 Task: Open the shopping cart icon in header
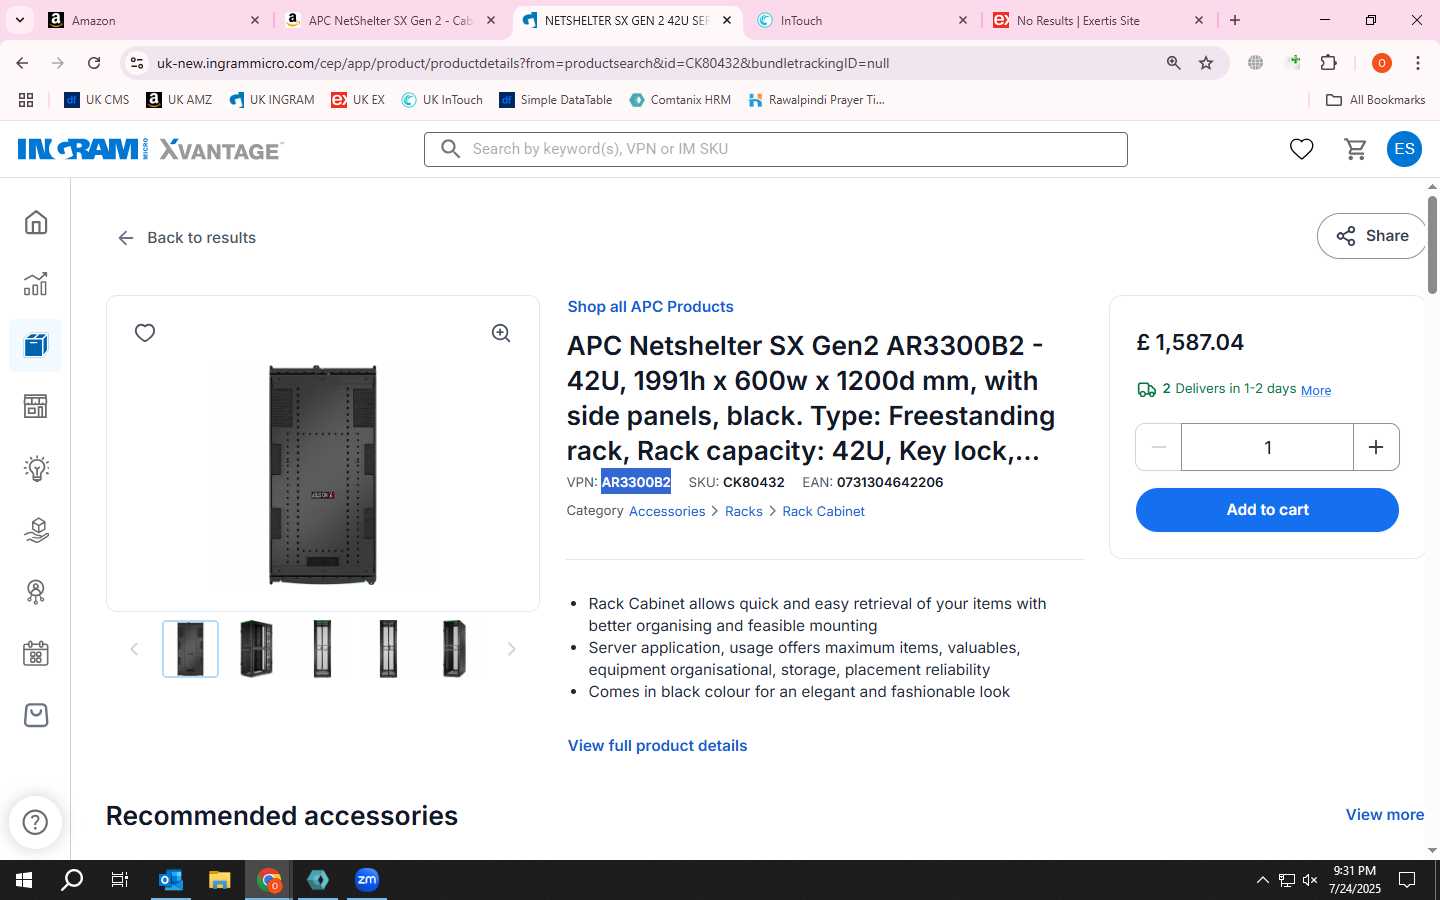(1356, 149)
